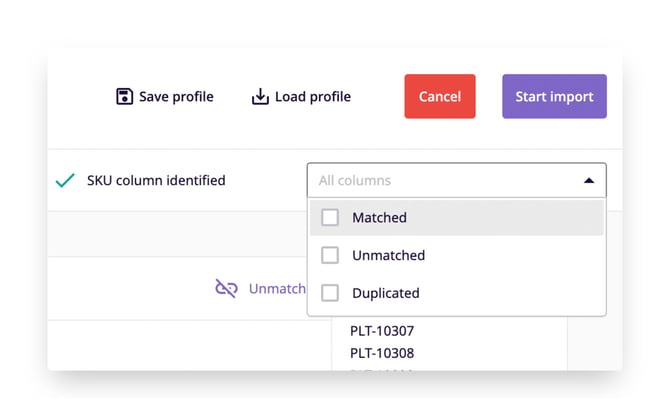Cancel the import with the red button
This screenshot has width=670, height=418.
coord(440,96)
